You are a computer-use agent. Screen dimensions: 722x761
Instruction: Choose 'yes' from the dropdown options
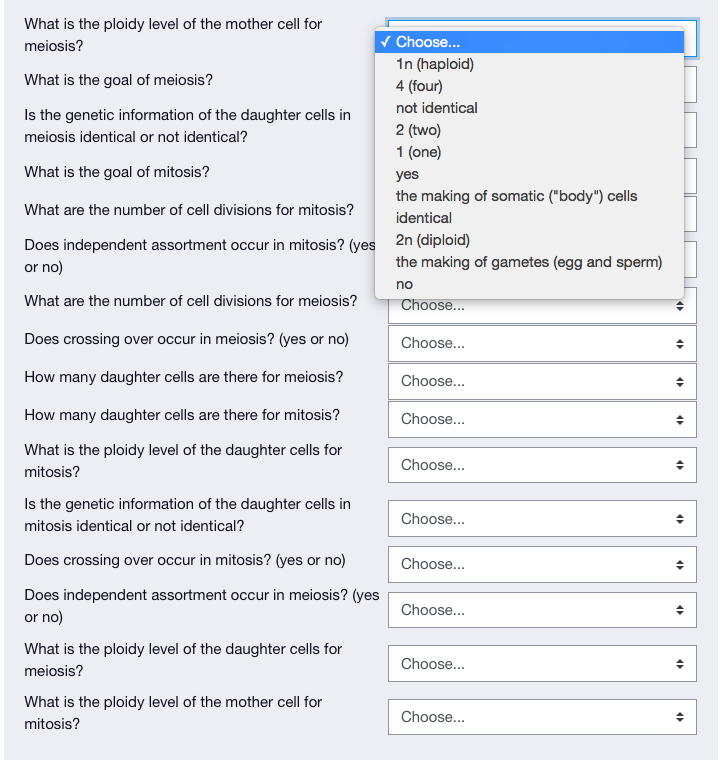[x=529, y=174]
